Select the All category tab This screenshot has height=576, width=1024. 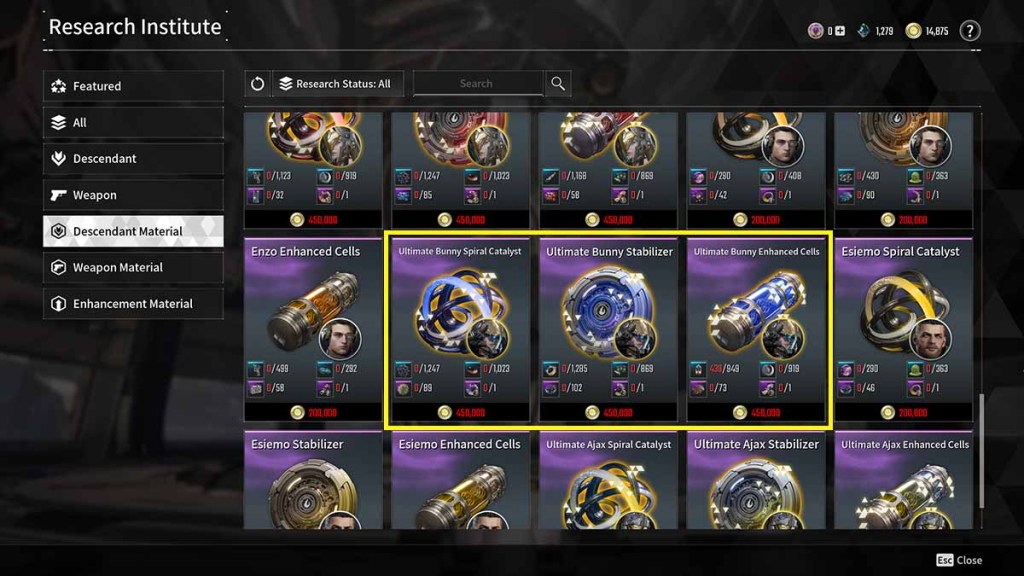133,122
